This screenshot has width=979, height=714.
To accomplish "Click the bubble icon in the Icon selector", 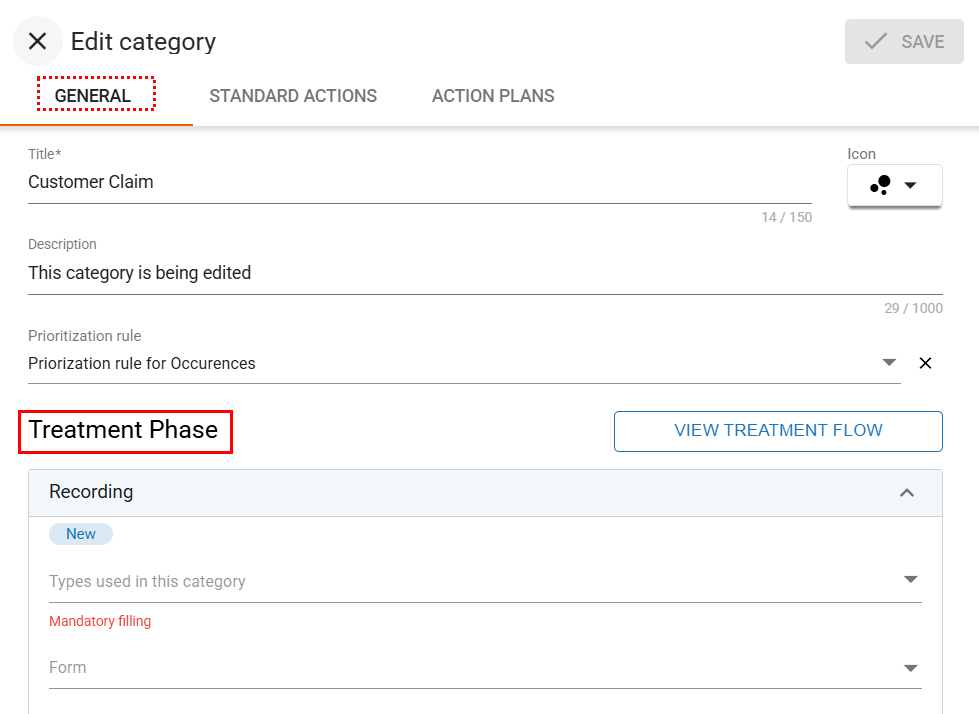I will point(881,185).
